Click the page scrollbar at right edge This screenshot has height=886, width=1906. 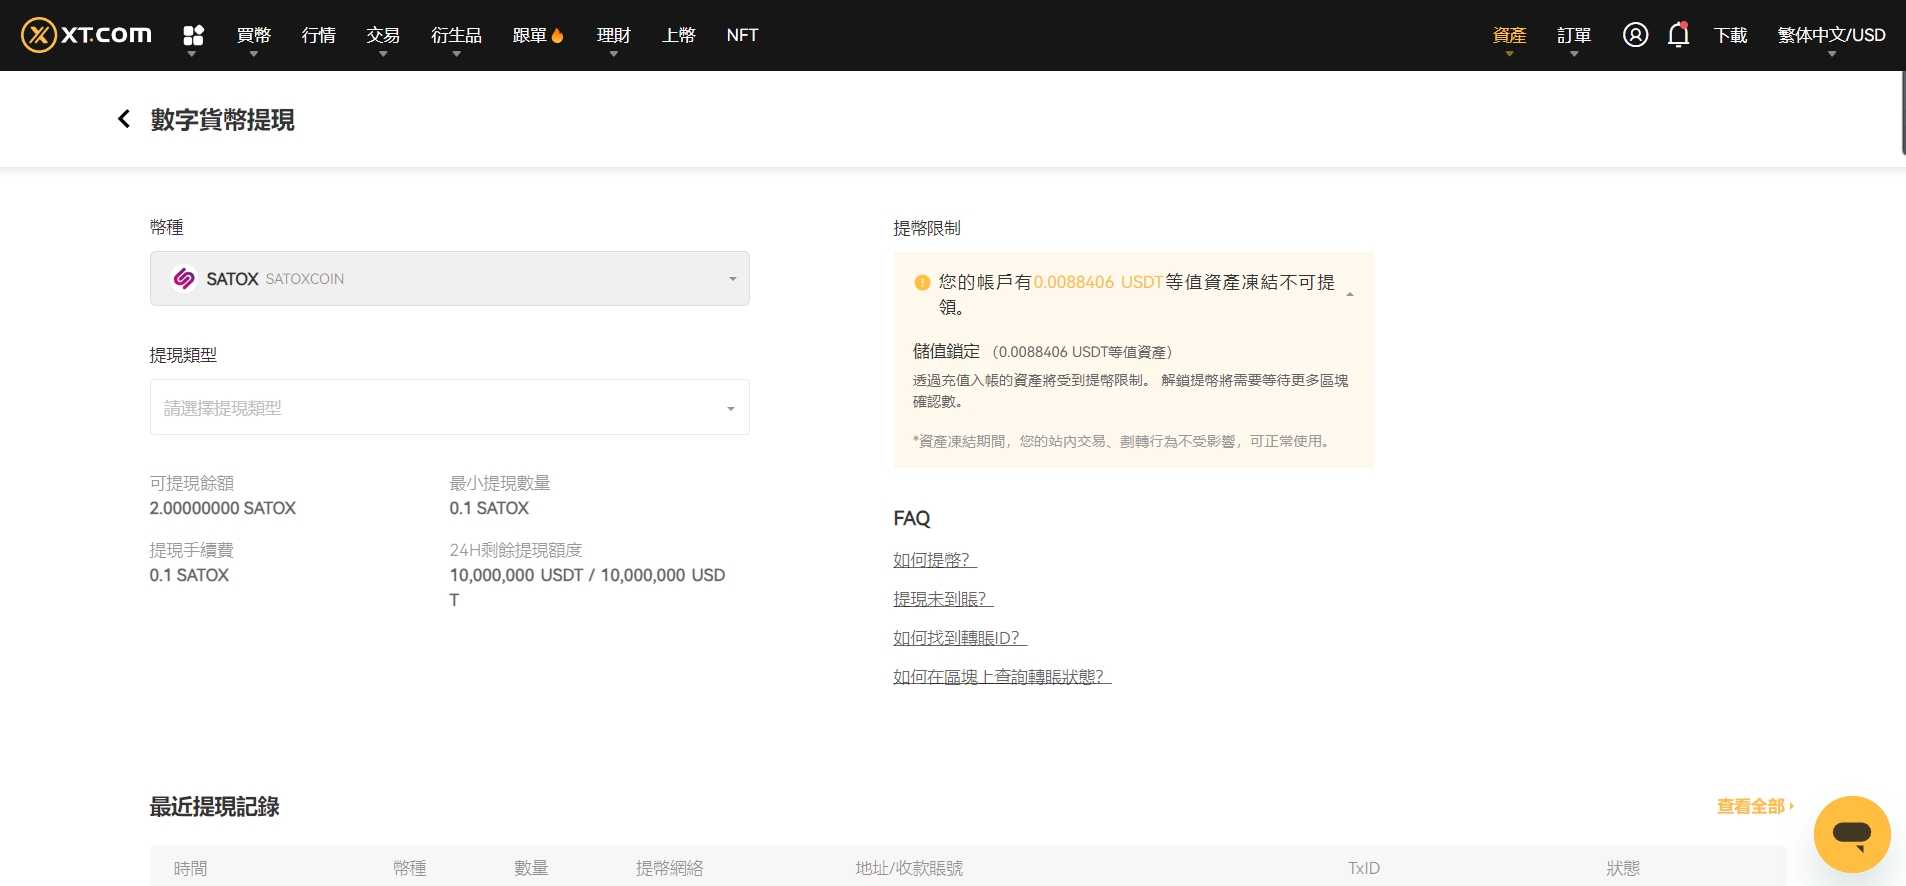coord(1903,112)
